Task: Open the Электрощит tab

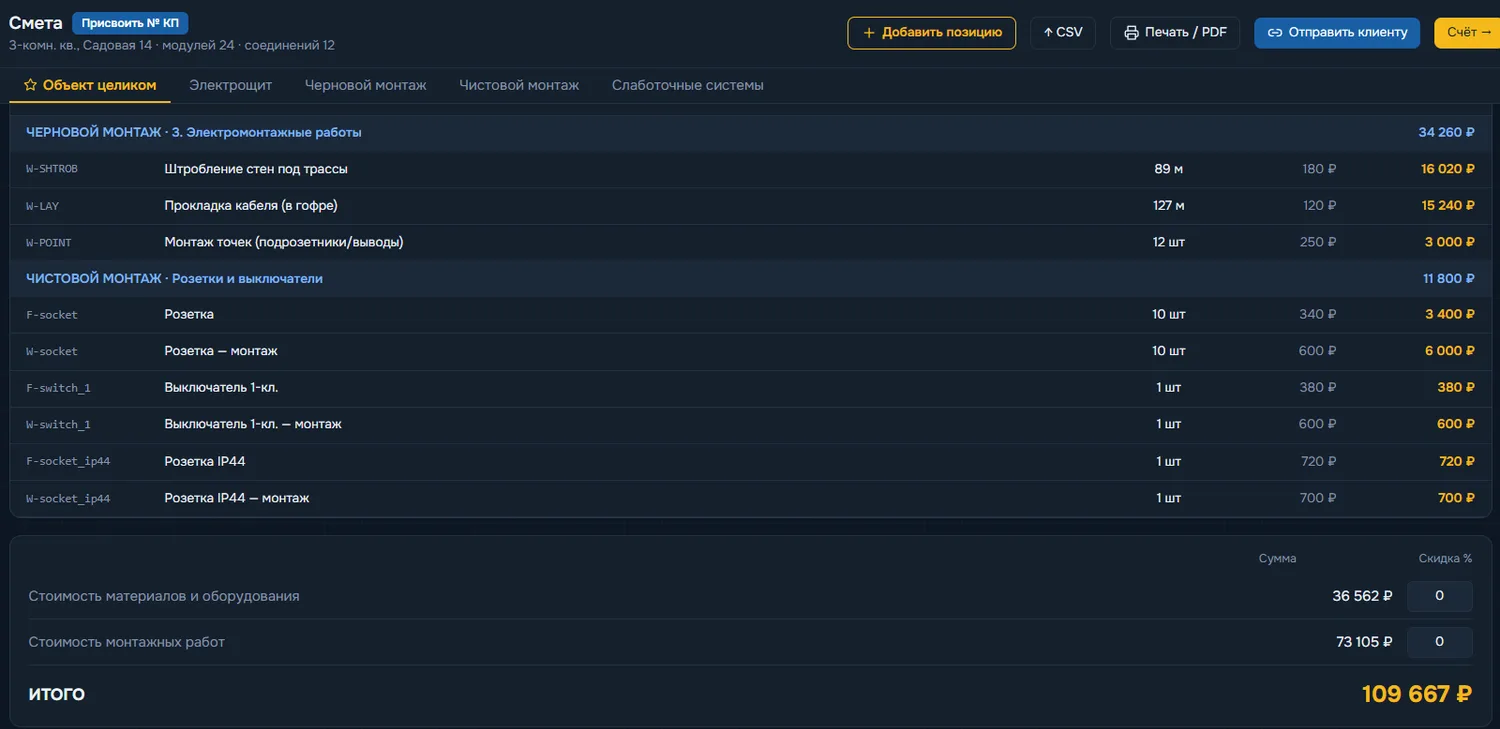Action: (x=231, y=85)
